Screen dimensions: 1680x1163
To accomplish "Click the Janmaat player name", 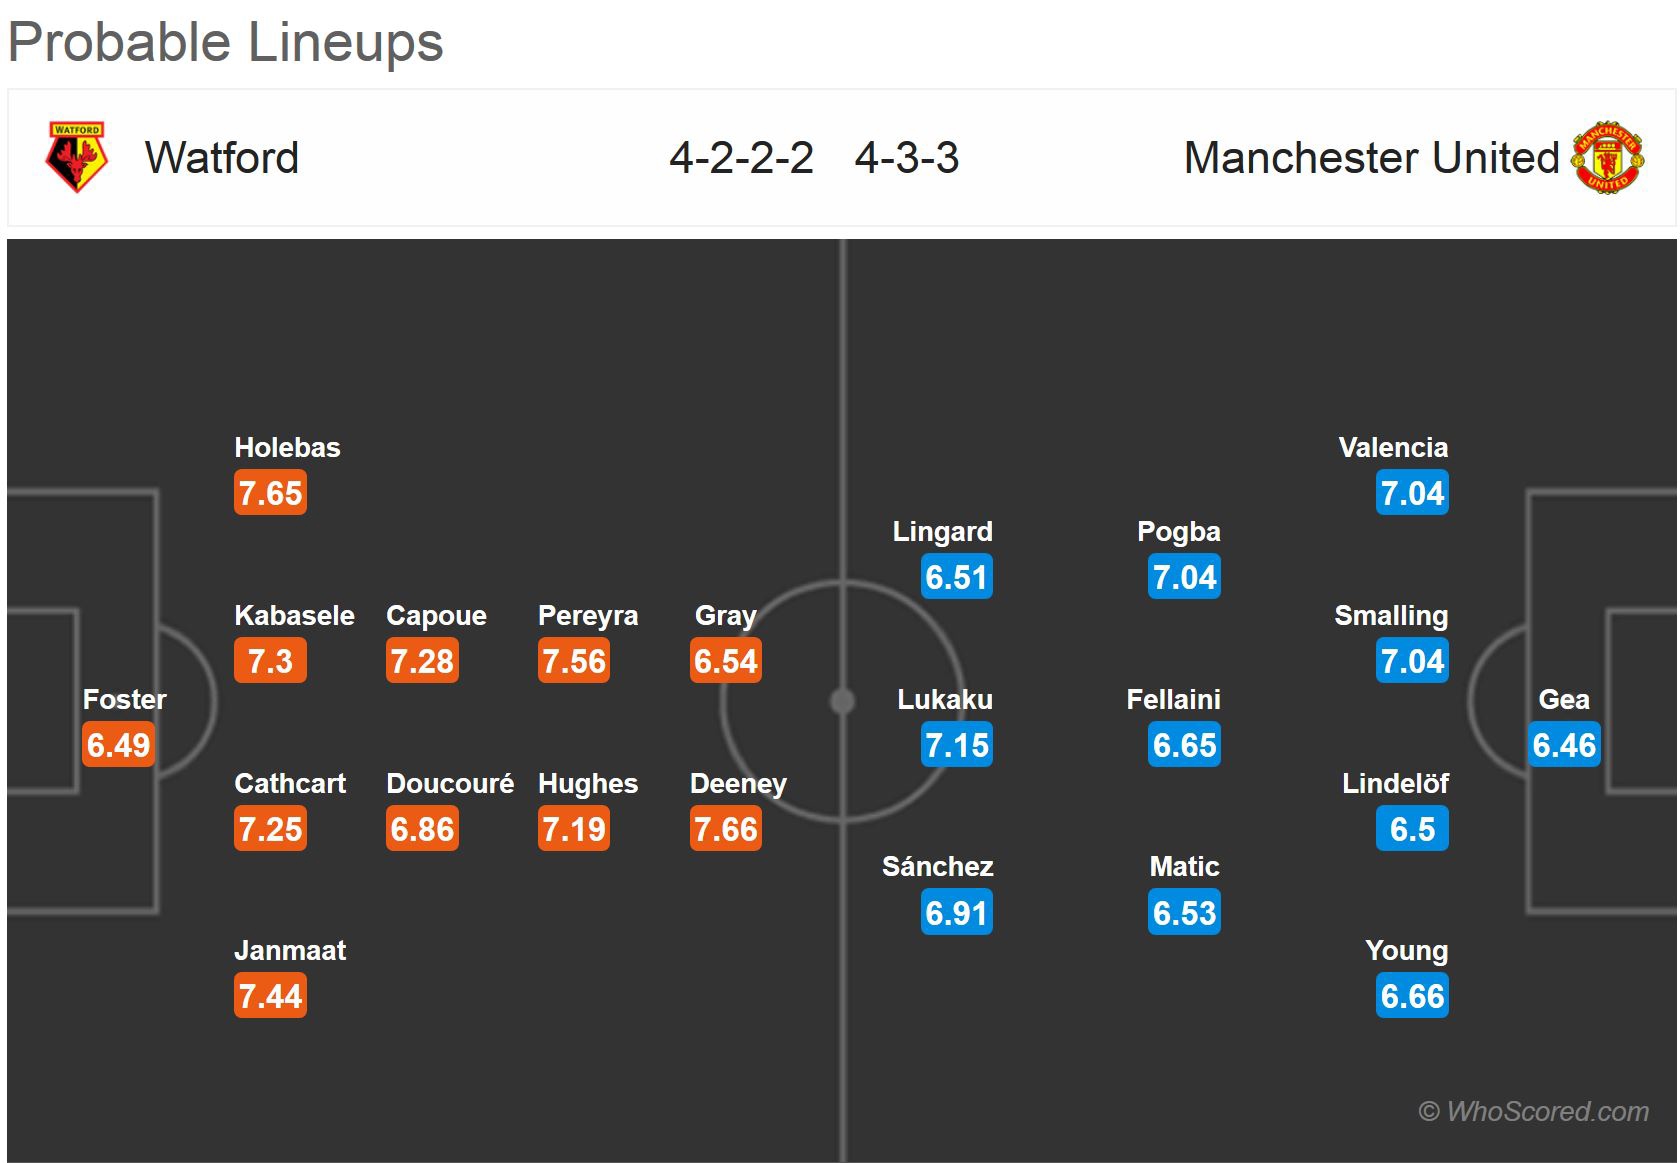I will (290, 950).
